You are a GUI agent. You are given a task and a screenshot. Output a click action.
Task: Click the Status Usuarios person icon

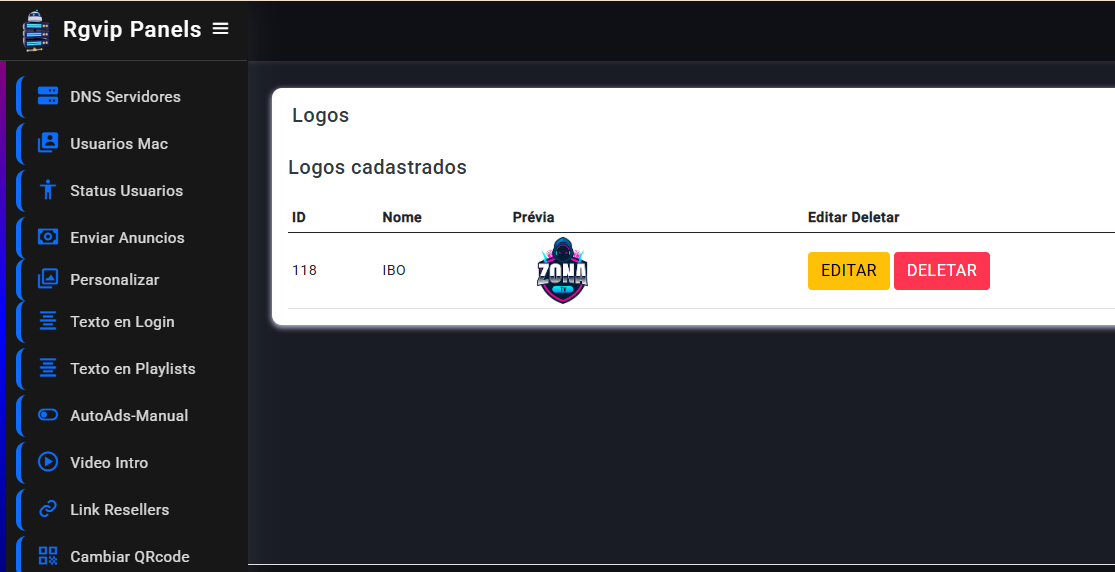click(48, 190)
